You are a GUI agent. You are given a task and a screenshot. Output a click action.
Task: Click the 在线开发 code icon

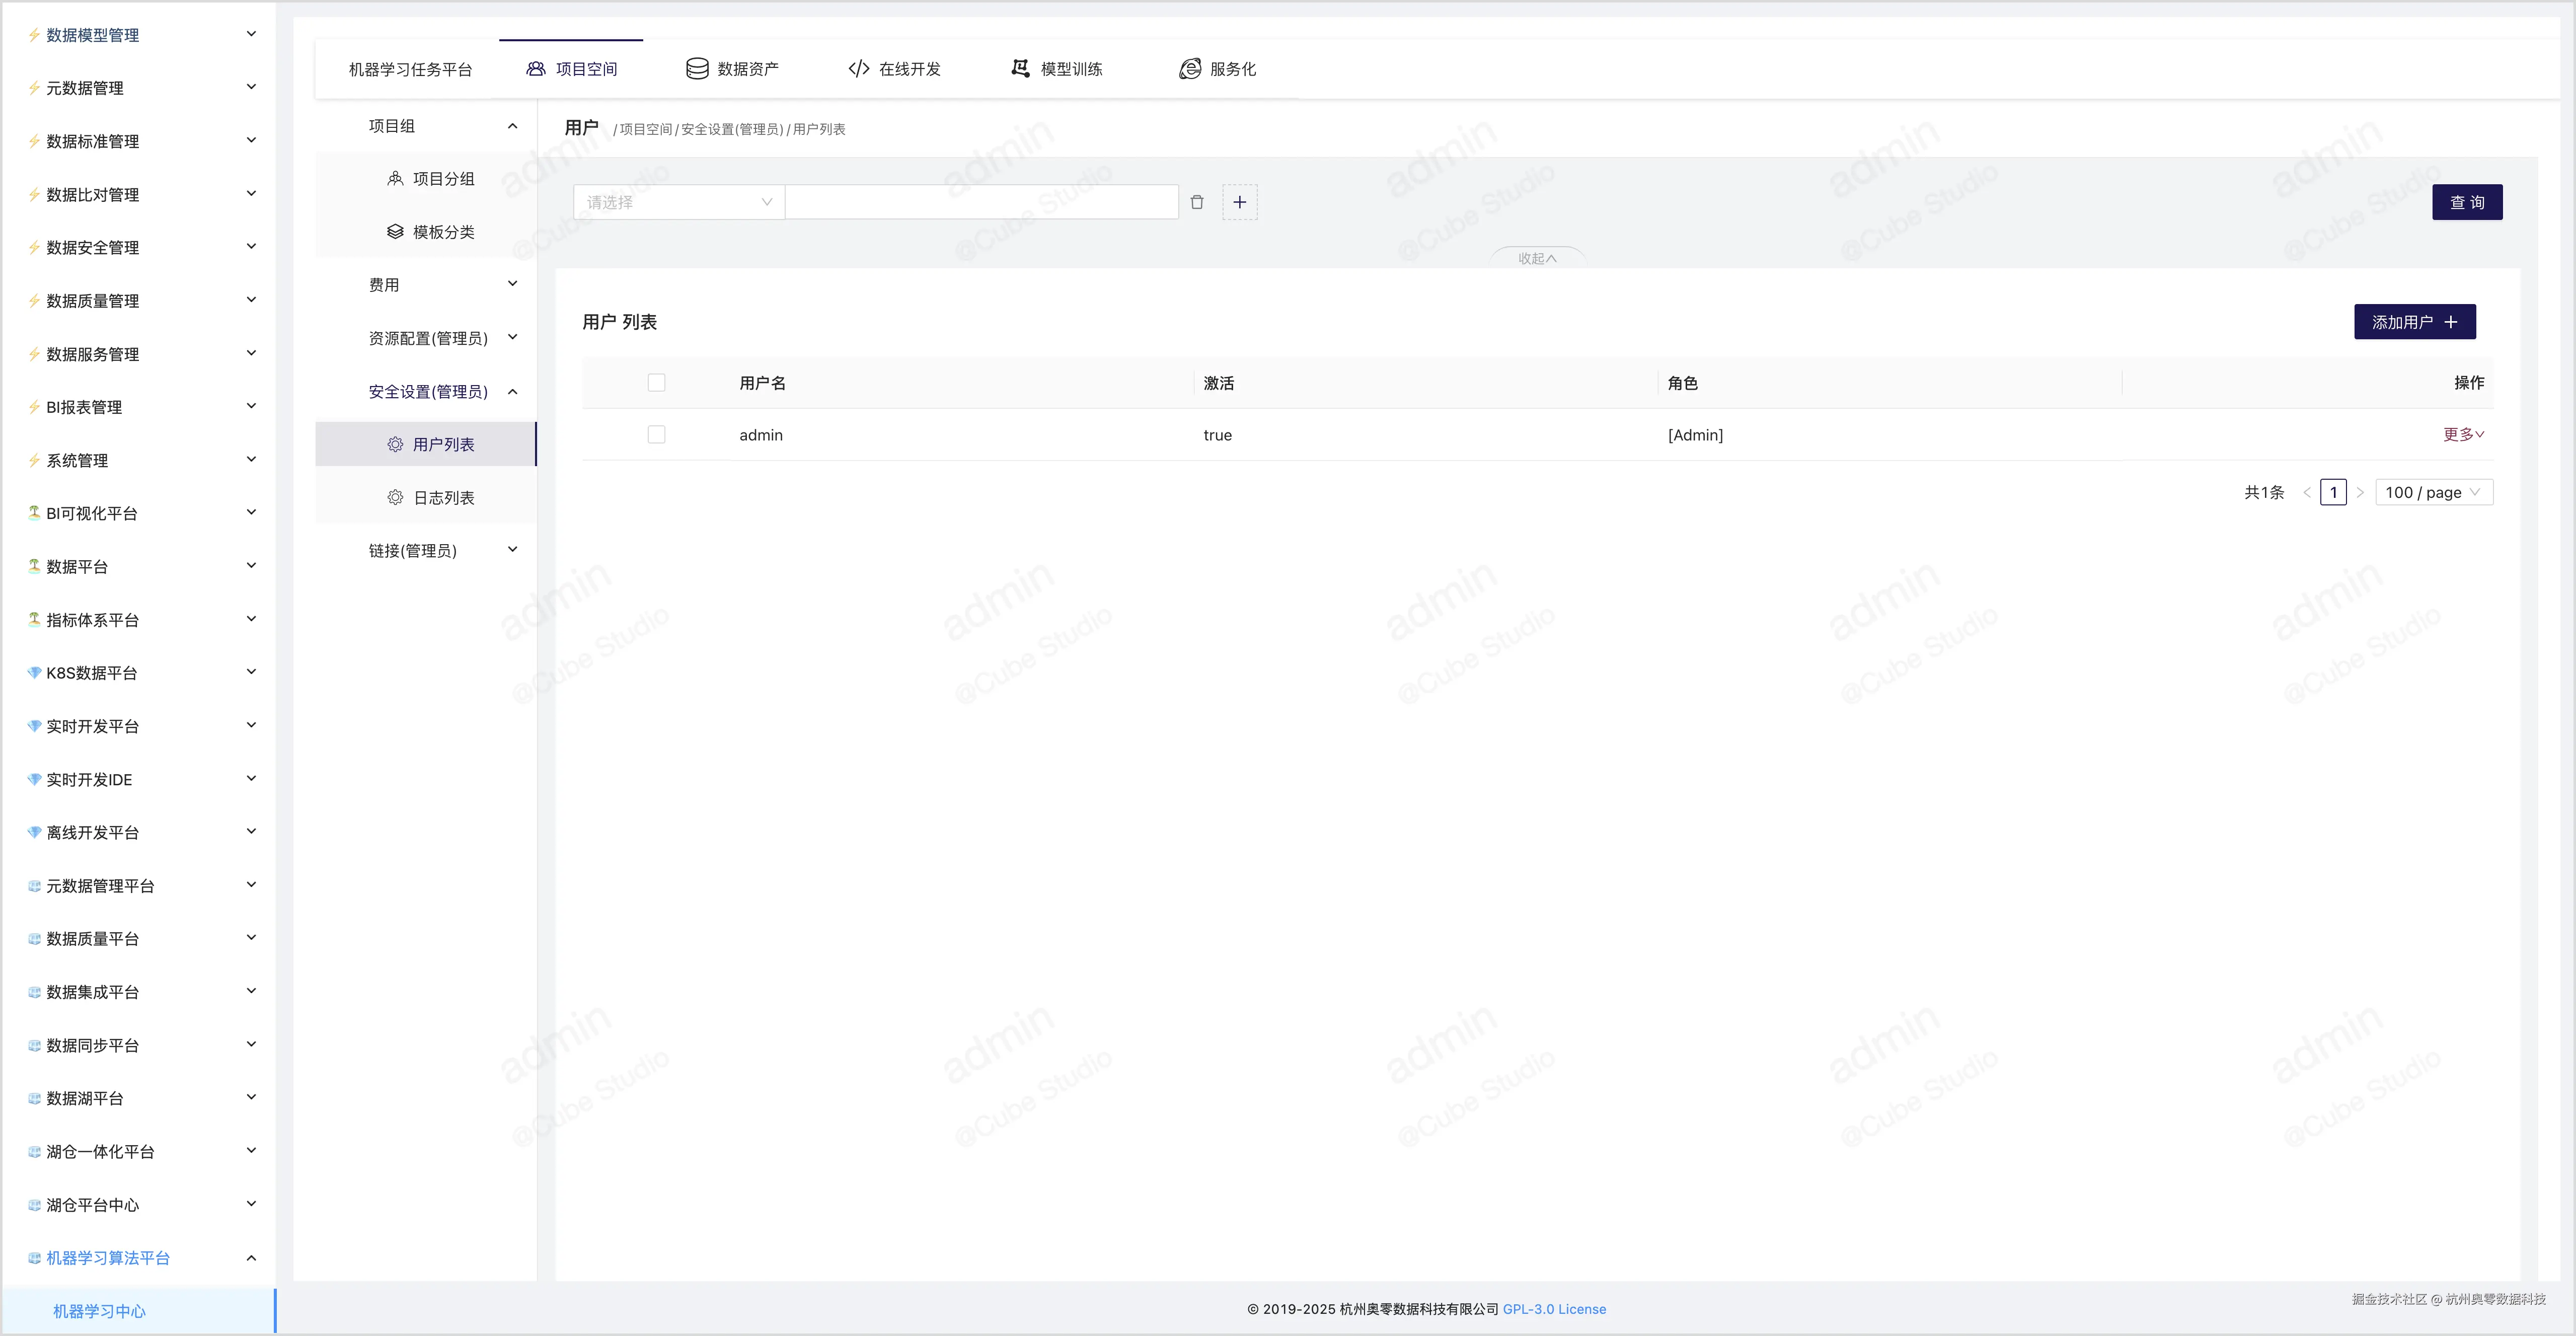tap(858, 69)
